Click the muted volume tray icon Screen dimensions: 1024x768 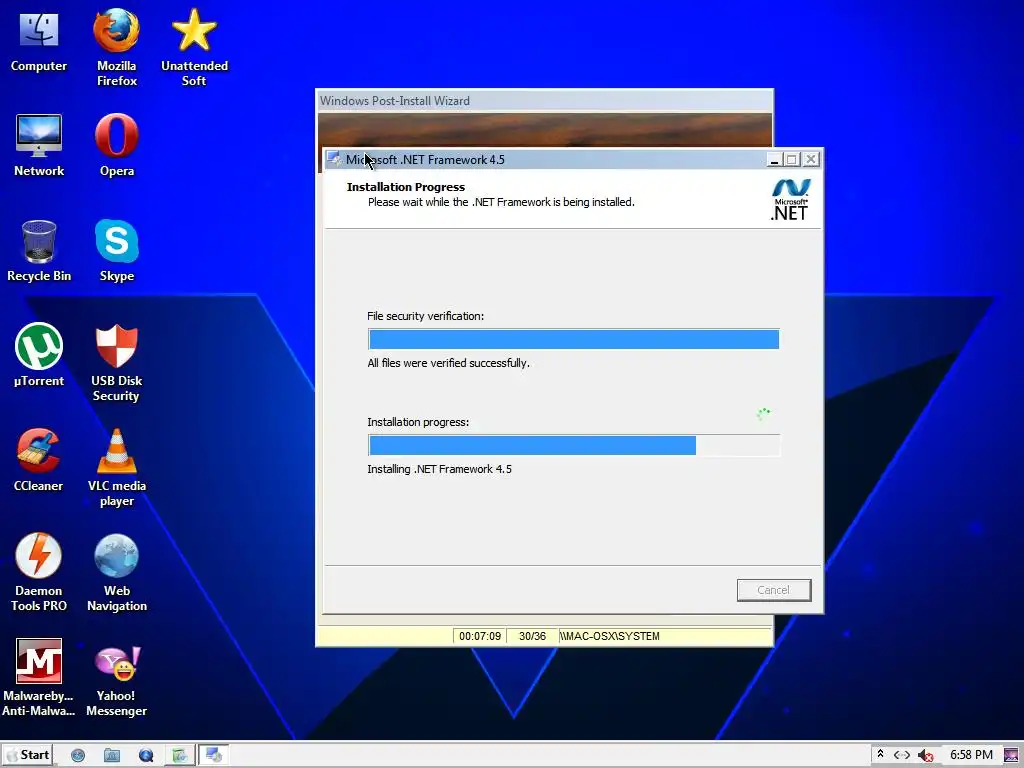point(925,756)
